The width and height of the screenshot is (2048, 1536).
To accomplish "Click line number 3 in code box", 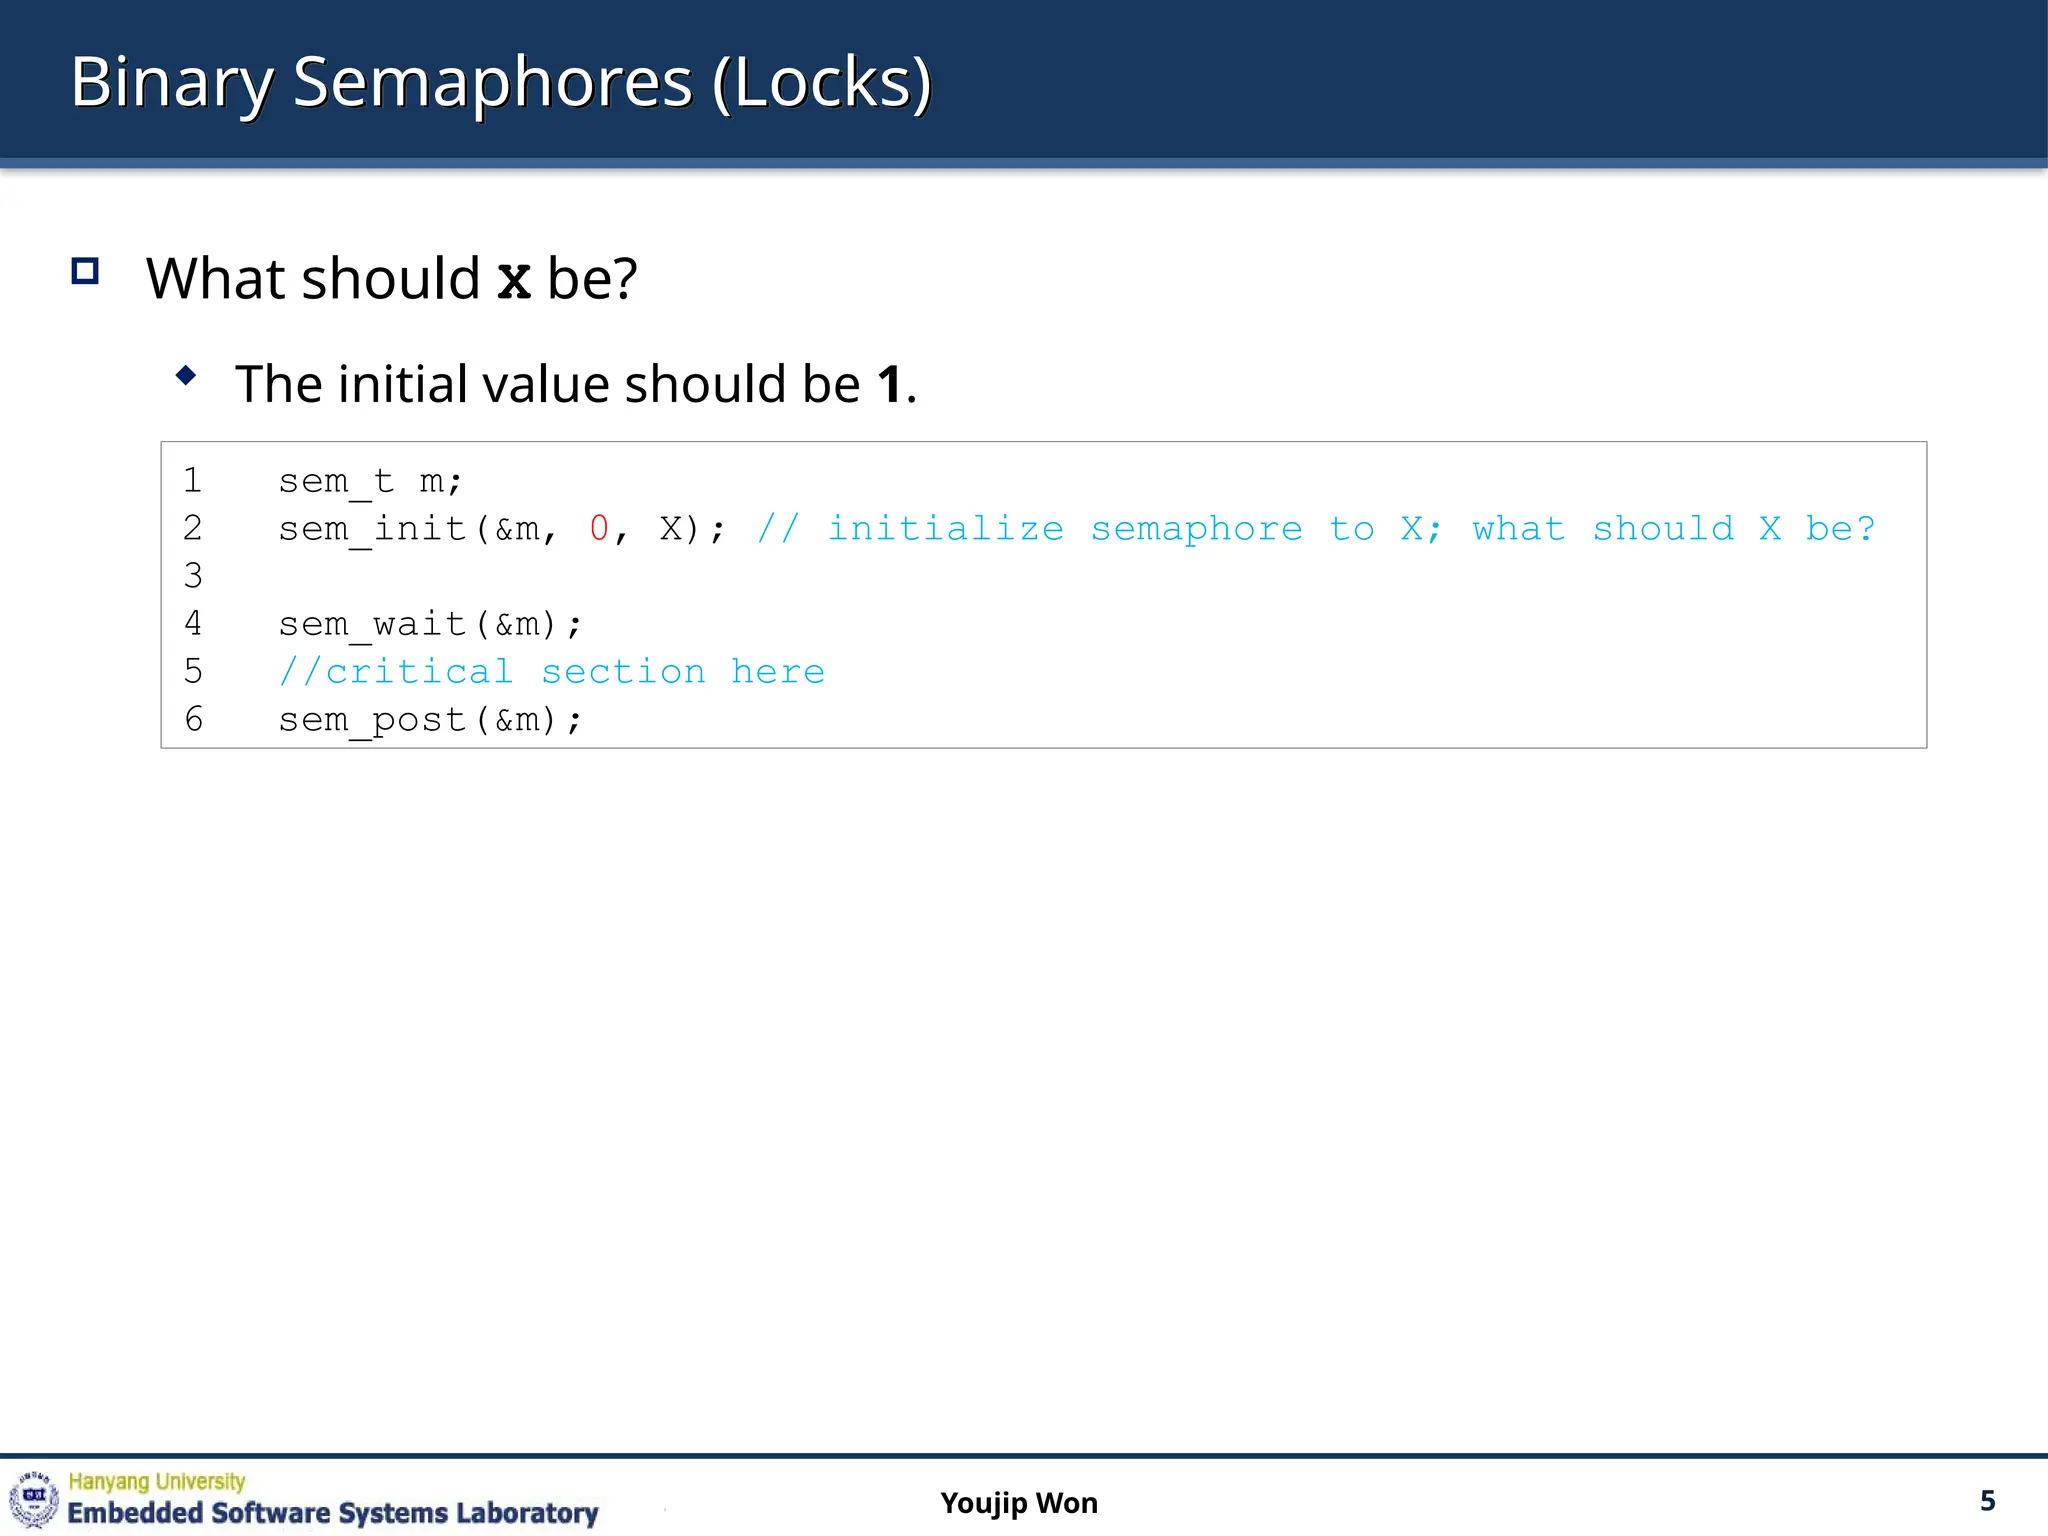I will (x=193, y=576).
